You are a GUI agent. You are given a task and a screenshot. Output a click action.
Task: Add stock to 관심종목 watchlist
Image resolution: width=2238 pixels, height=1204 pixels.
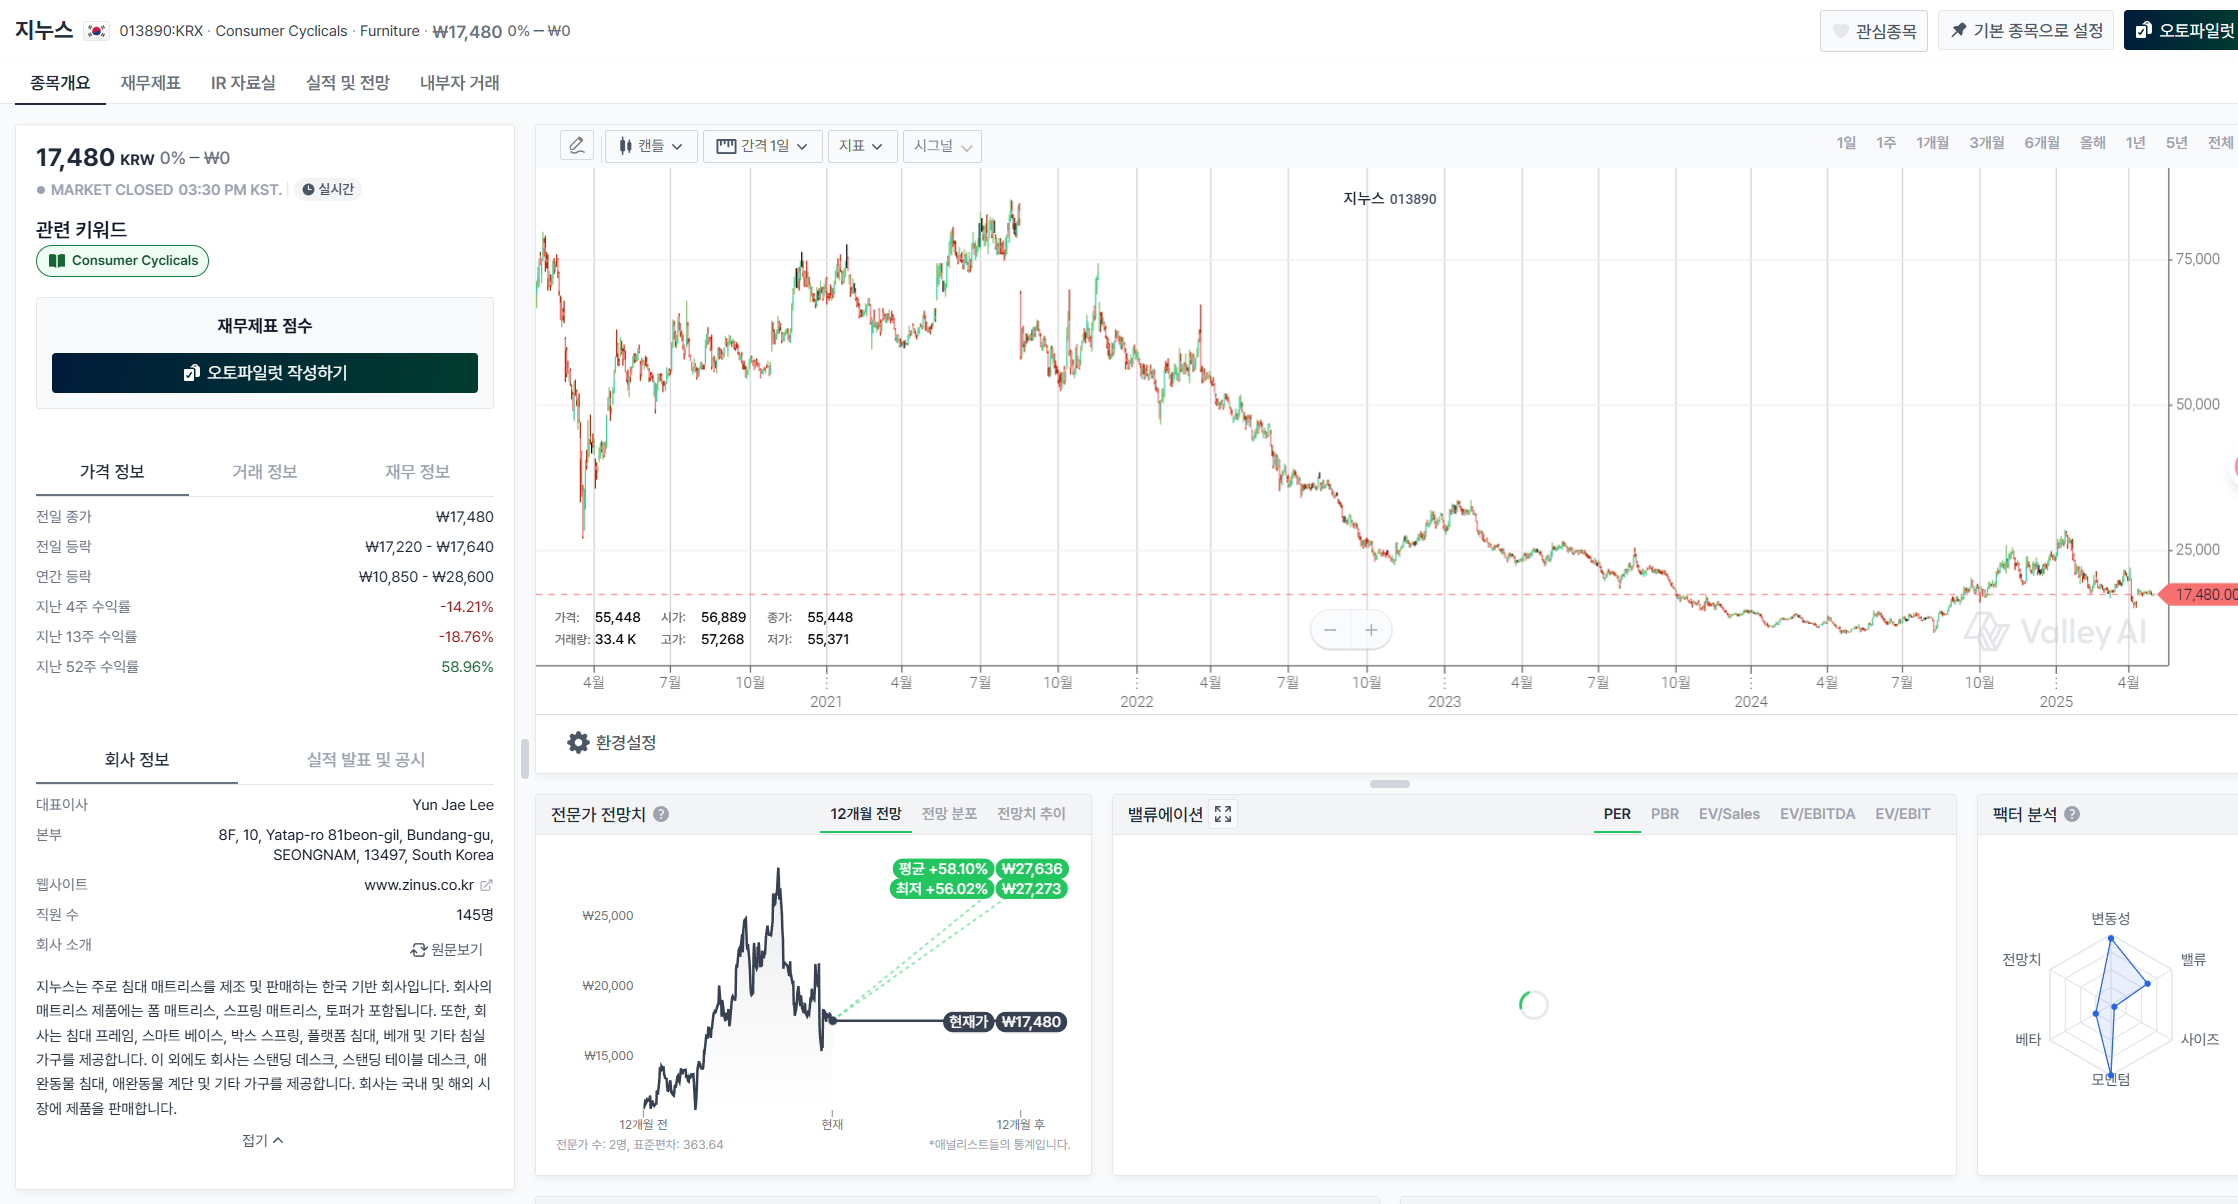(x=1873, y=31)
